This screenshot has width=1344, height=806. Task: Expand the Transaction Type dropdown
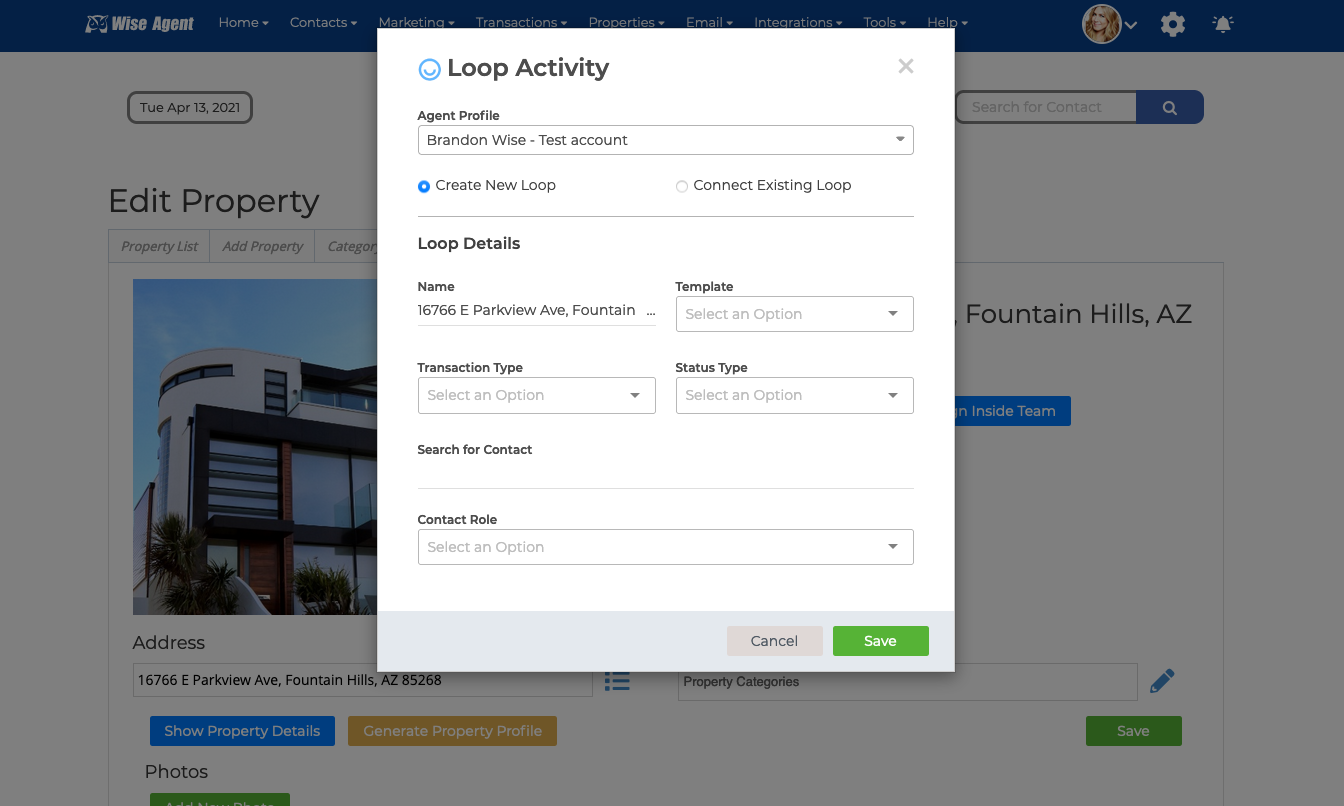(x=536, y=395)
